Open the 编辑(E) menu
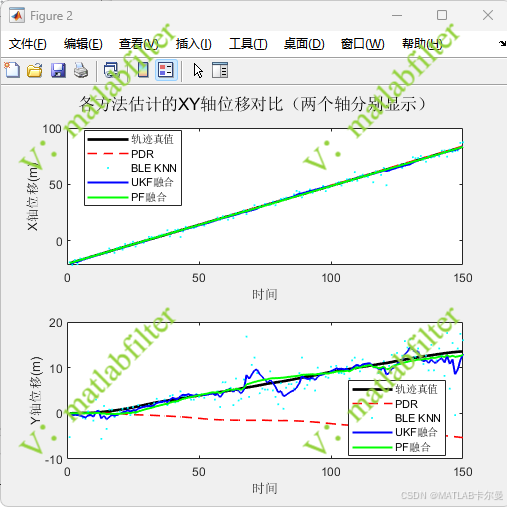Viewport: 507px width, 507px height. [83, 44]
